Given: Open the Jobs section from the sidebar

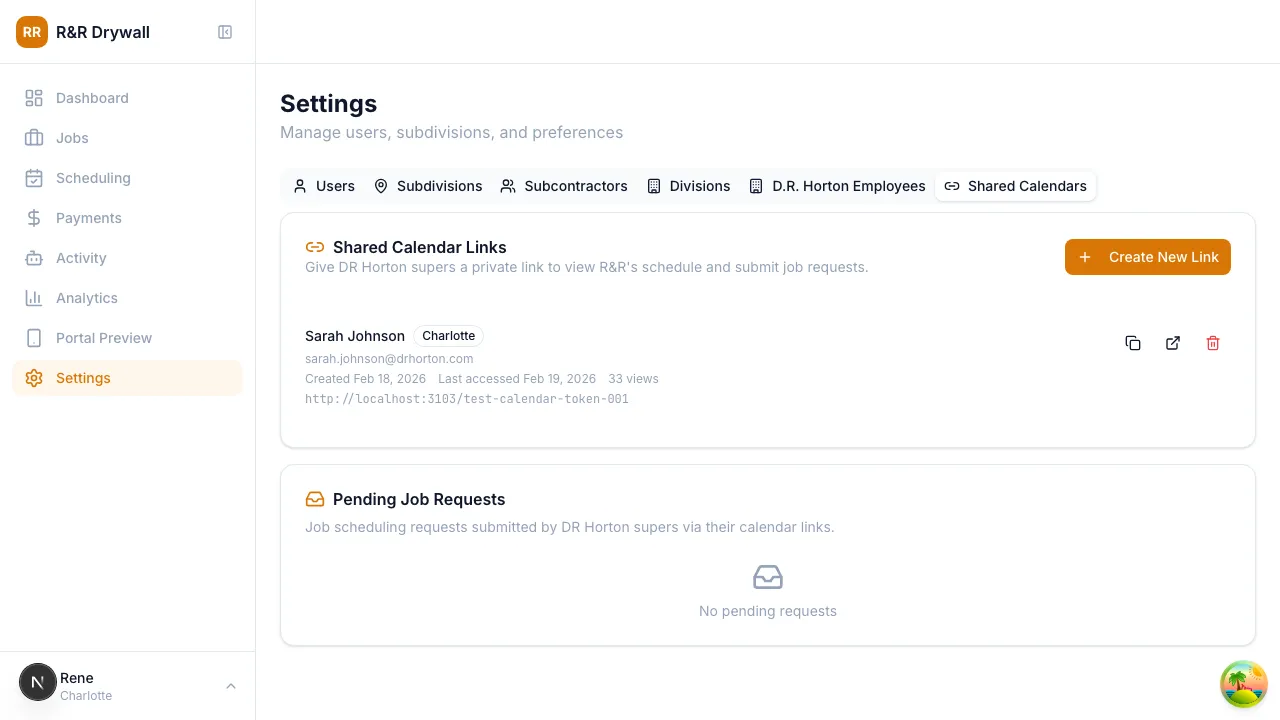Looking at the screenshot, I should [x=71, y=138].
